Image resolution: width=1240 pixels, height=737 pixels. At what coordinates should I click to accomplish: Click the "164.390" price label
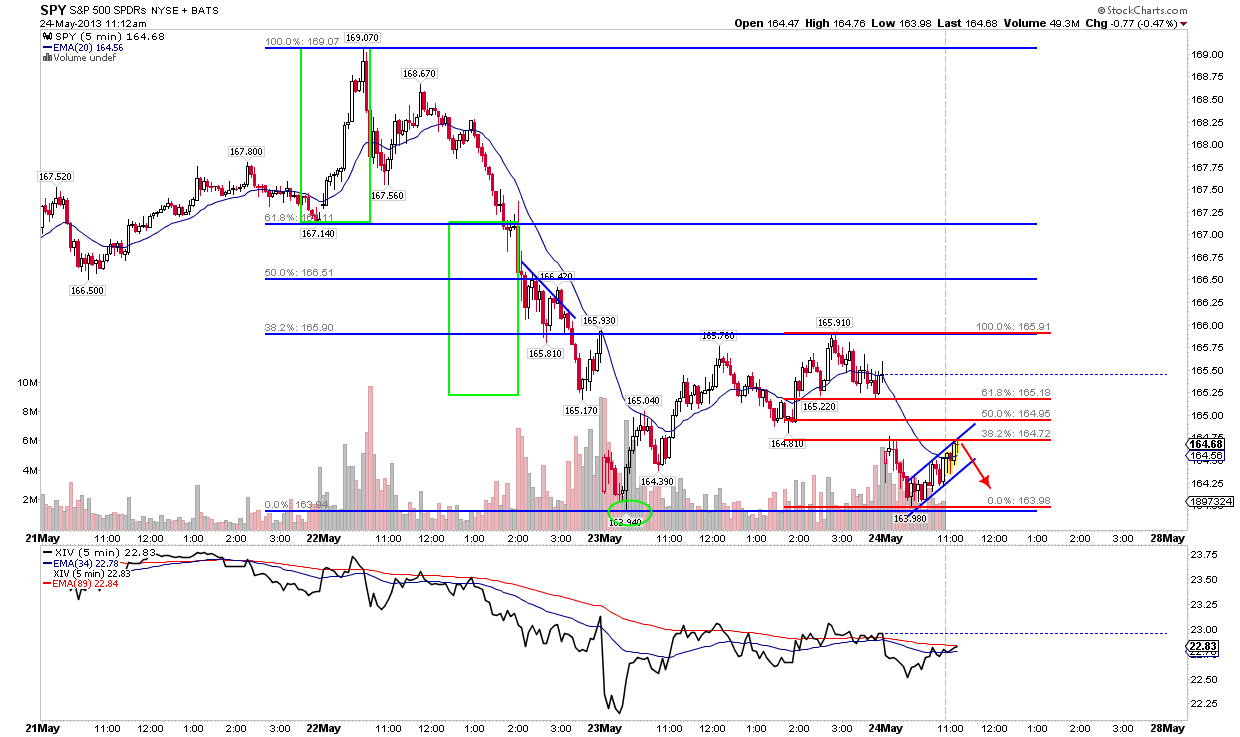(658, 481)
